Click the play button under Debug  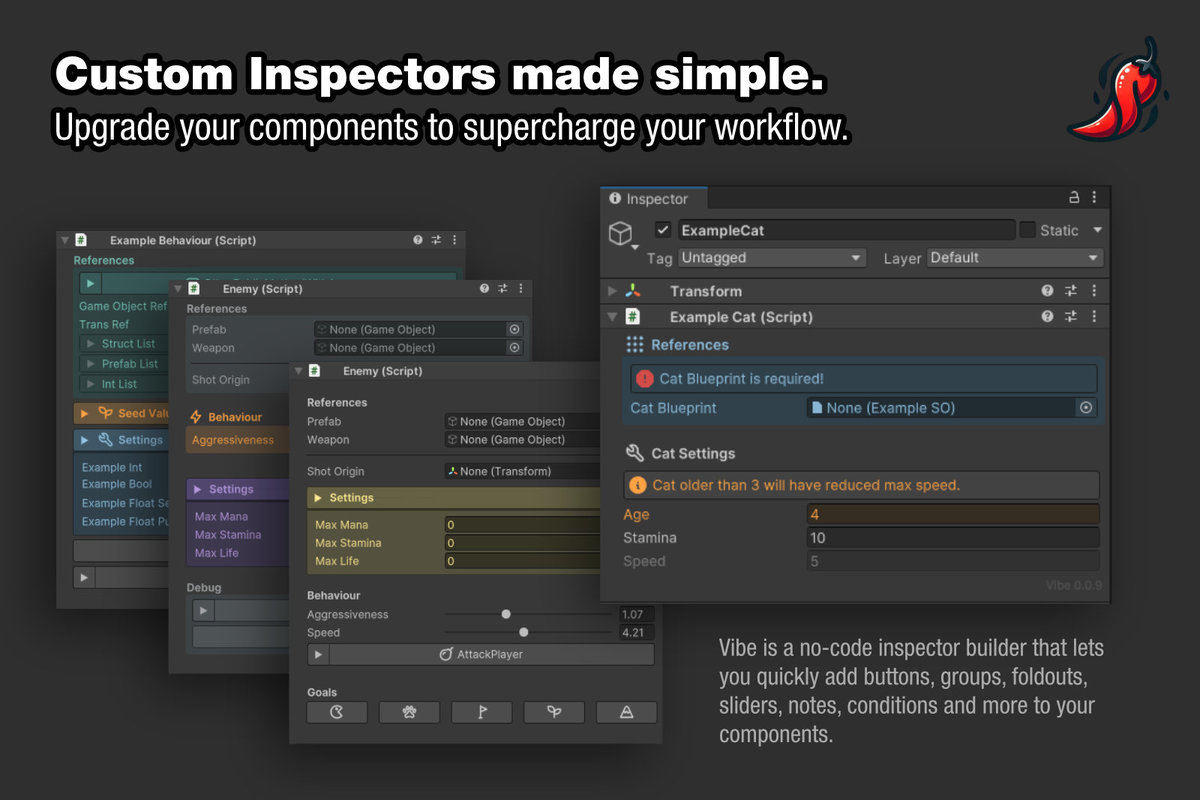204,610
